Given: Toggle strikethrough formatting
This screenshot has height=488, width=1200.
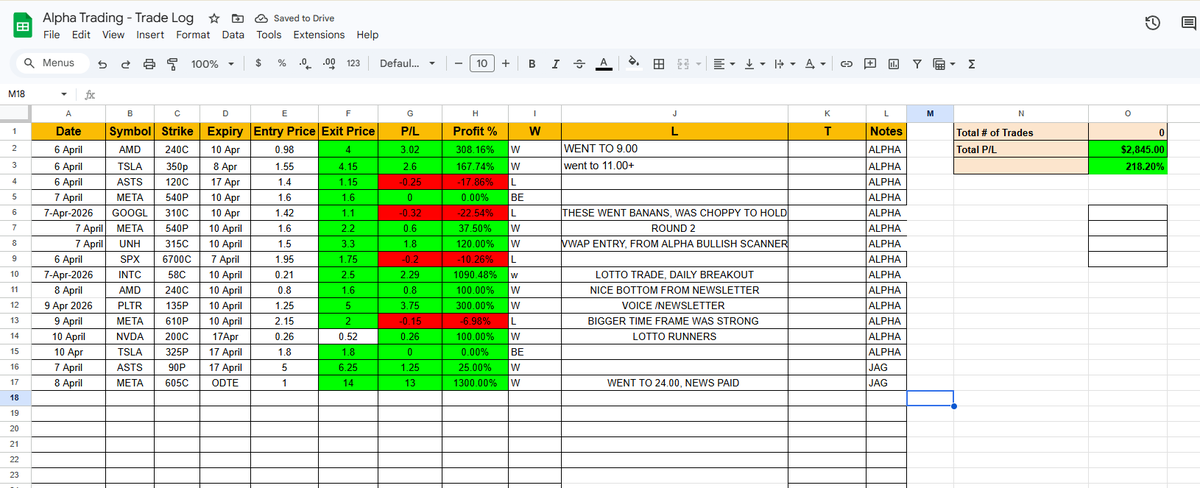Looking at the screenshot, I should click(579, 63).
